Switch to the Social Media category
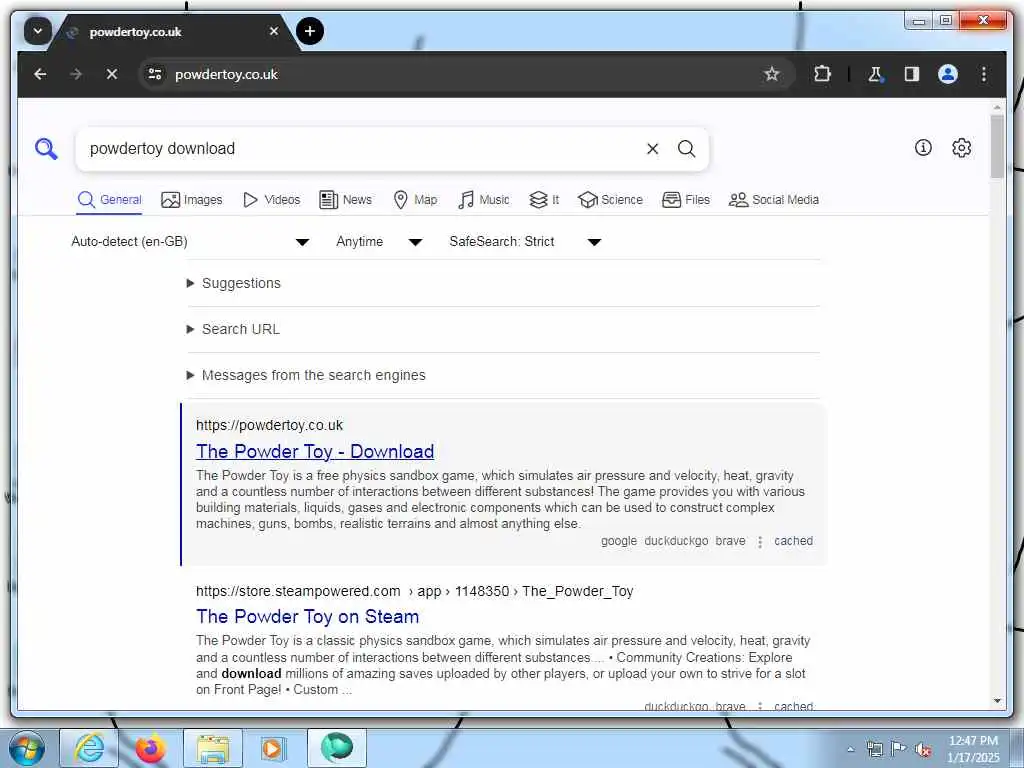1024x768 pixels. click(x=774, y=200)
